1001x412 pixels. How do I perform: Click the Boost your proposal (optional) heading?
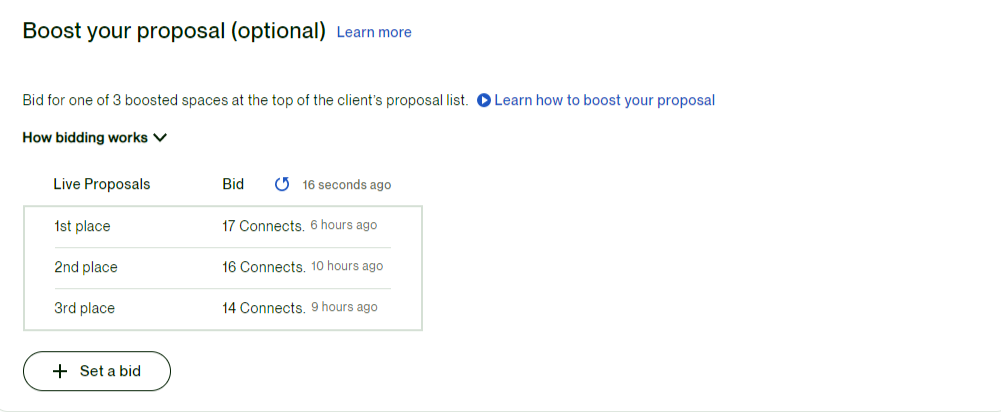pos(174,31)
